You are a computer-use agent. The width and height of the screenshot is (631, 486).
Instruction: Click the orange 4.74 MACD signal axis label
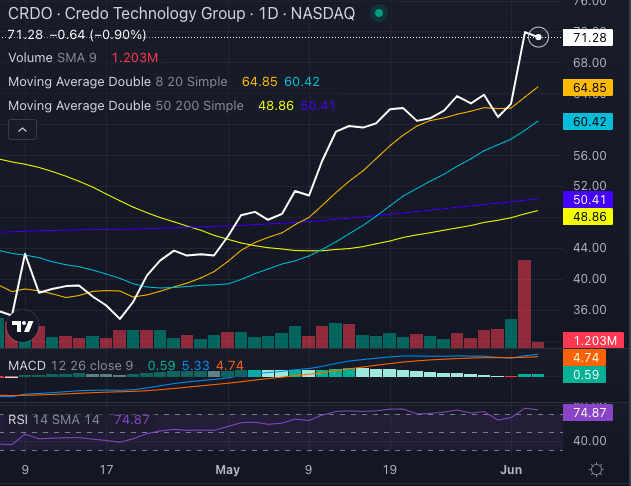pos(584,358)
